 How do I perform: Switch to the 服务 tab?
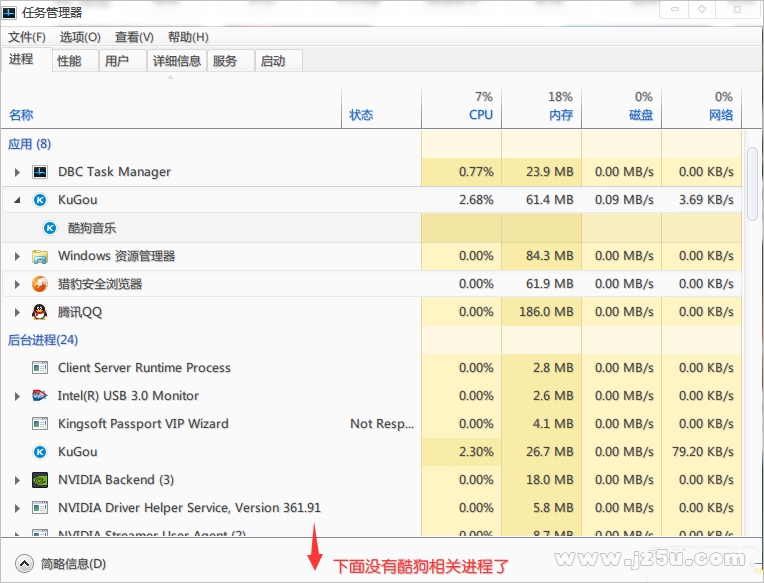coord(230,61)
